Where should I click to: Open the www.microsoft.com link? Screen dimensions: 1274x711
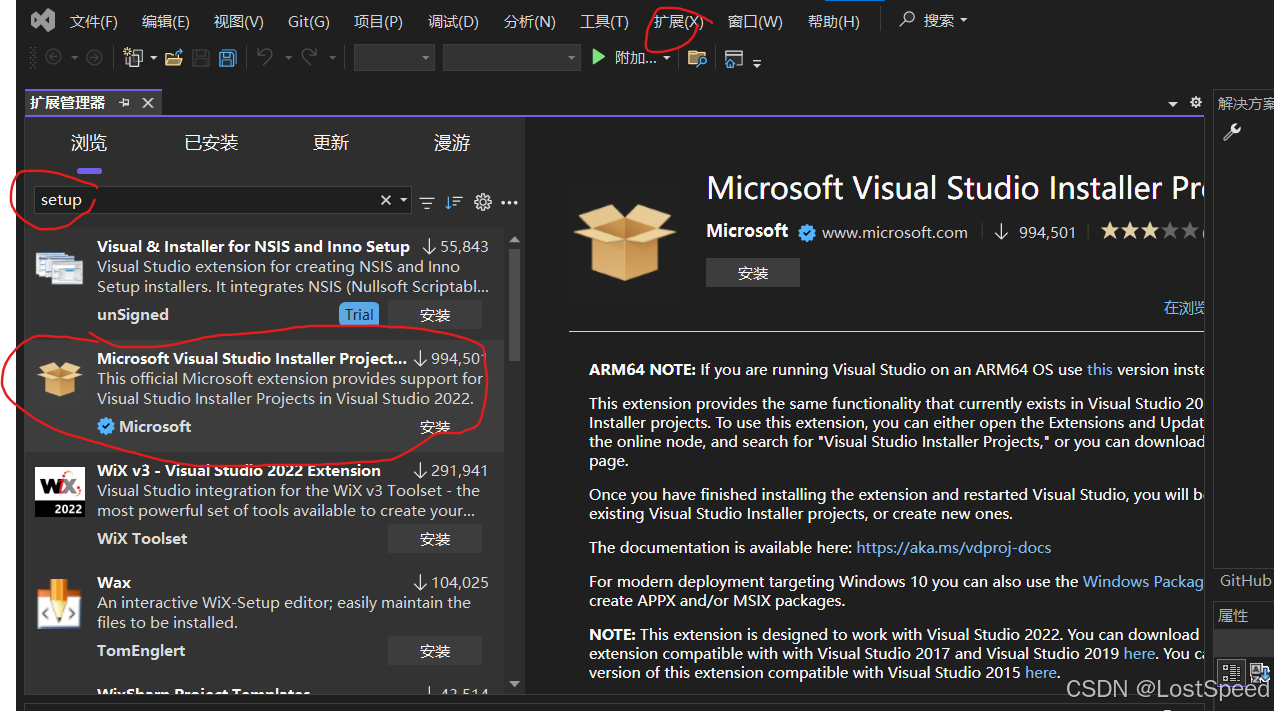point(895,232)
